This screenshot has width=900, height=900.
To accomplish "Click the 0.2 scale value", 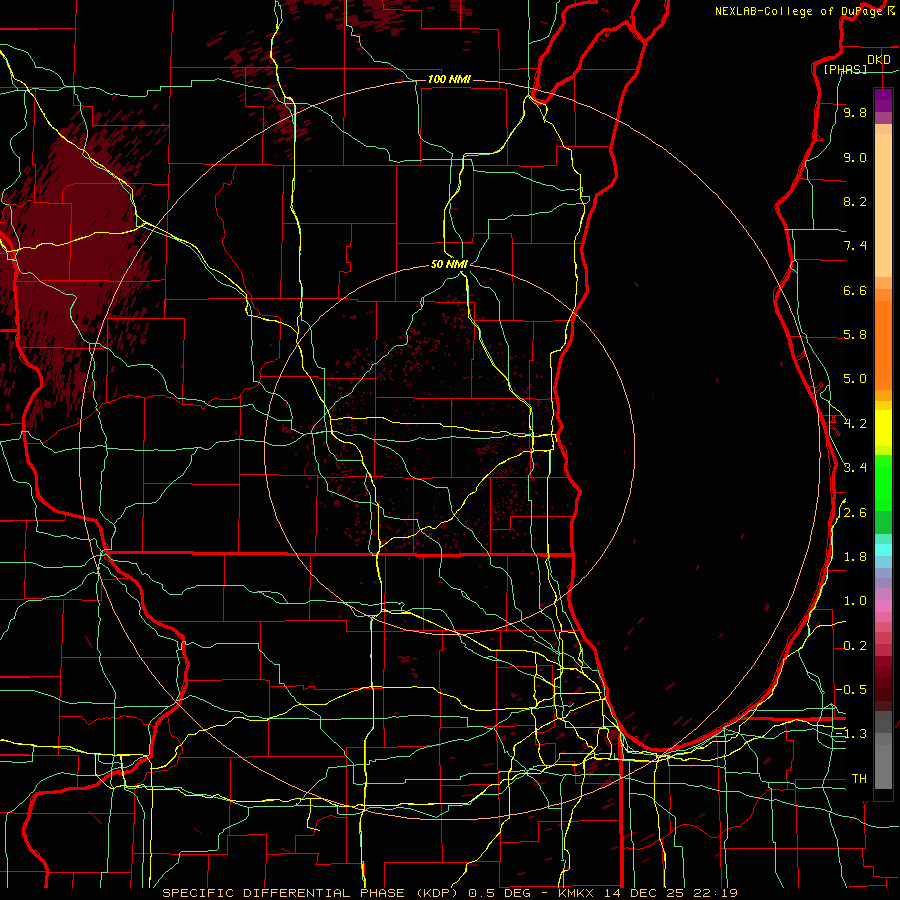I will pyautogui.click(x=855, y=646).
